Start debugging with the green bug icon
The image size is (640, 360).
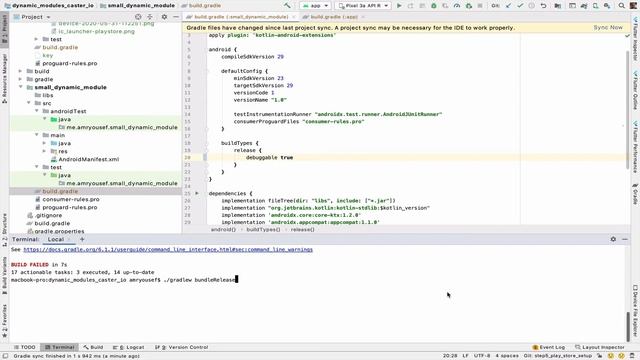434,6
